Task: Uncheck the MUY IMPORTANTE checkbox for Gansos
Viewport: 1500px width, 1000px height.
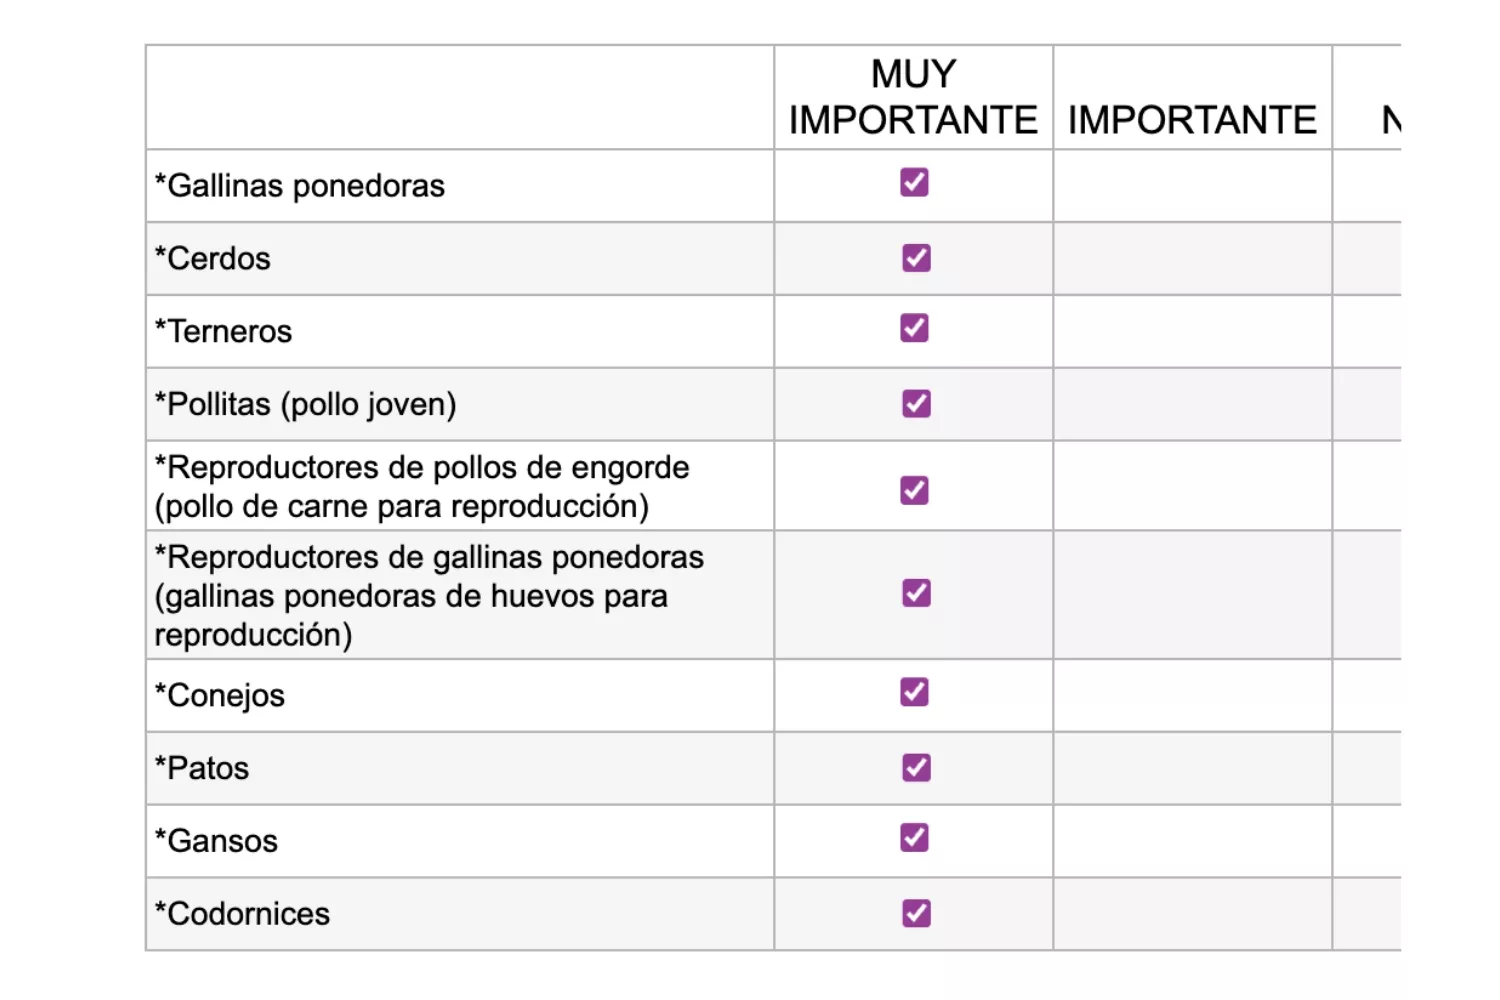Action: point(913,839)
